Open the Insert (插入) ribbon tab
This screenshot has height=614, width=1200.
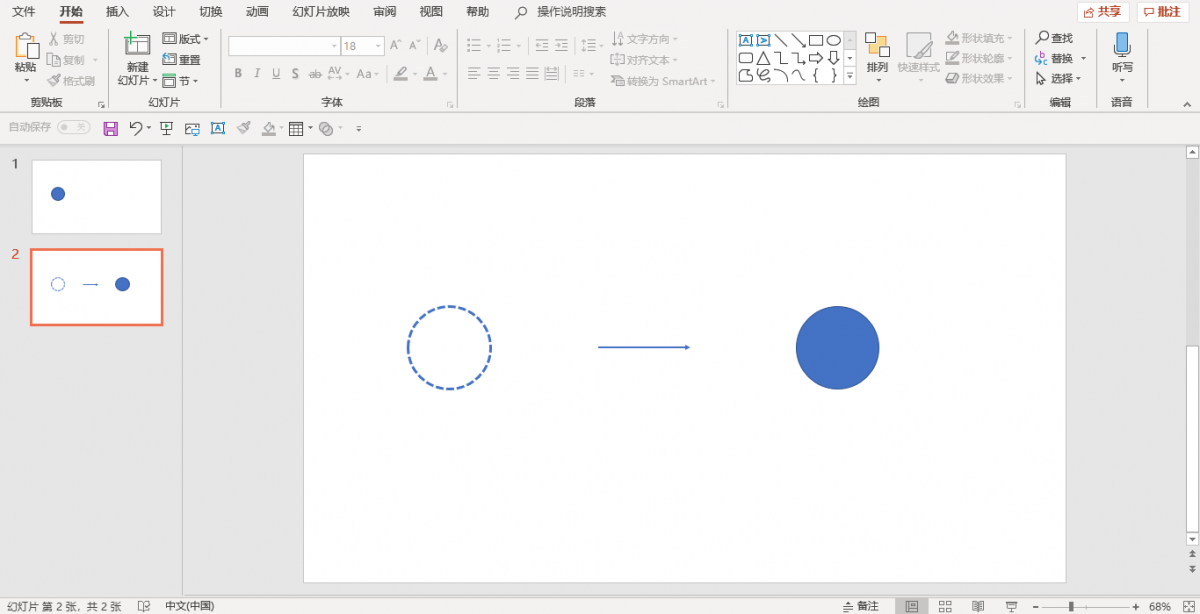click(x=118, y=12)
